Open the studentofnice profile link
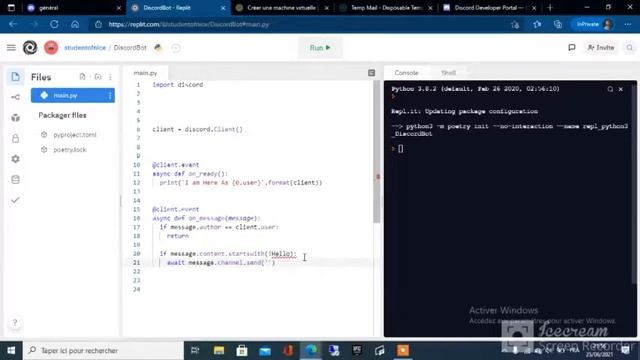The image size is (640, 360). click(85, 48)
